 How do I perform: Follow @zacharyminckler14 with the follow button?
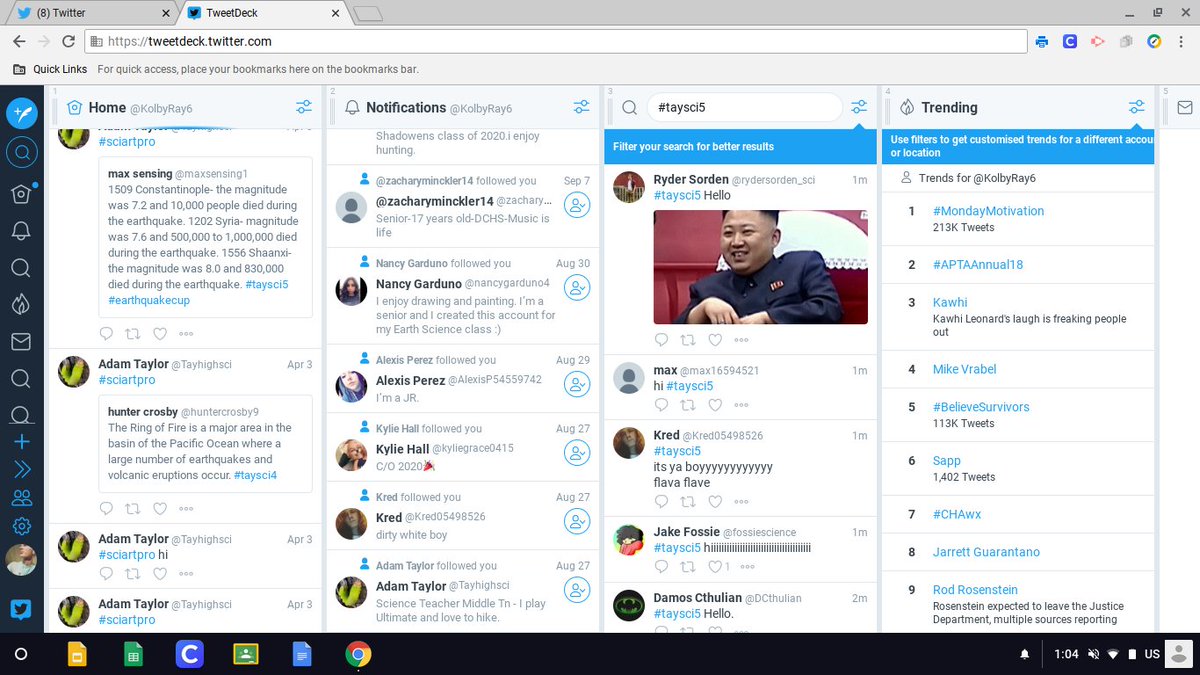click(577, 206)
